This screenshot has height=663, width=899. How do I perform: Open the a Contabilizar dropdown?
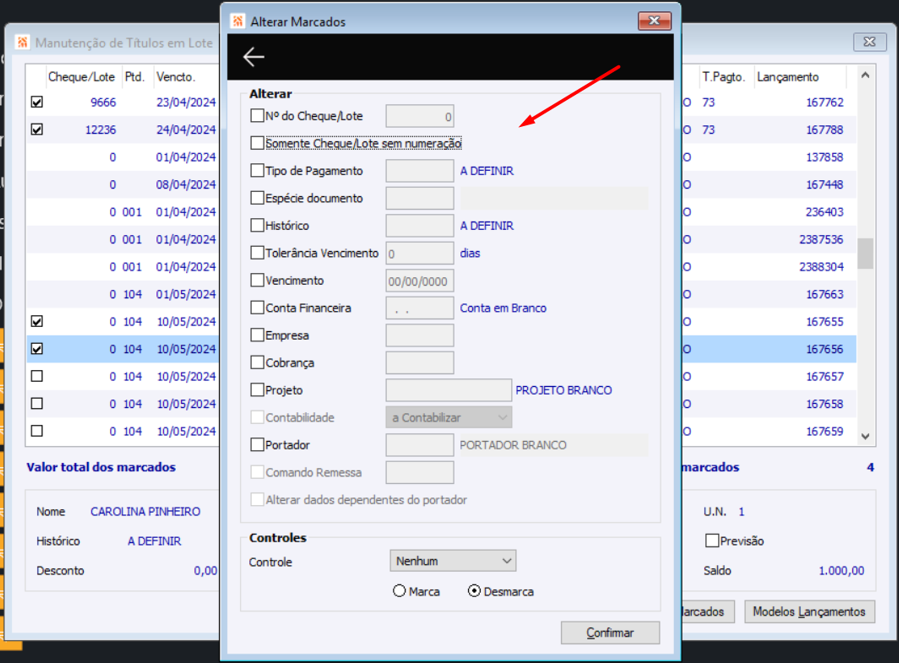click(449, 418)
